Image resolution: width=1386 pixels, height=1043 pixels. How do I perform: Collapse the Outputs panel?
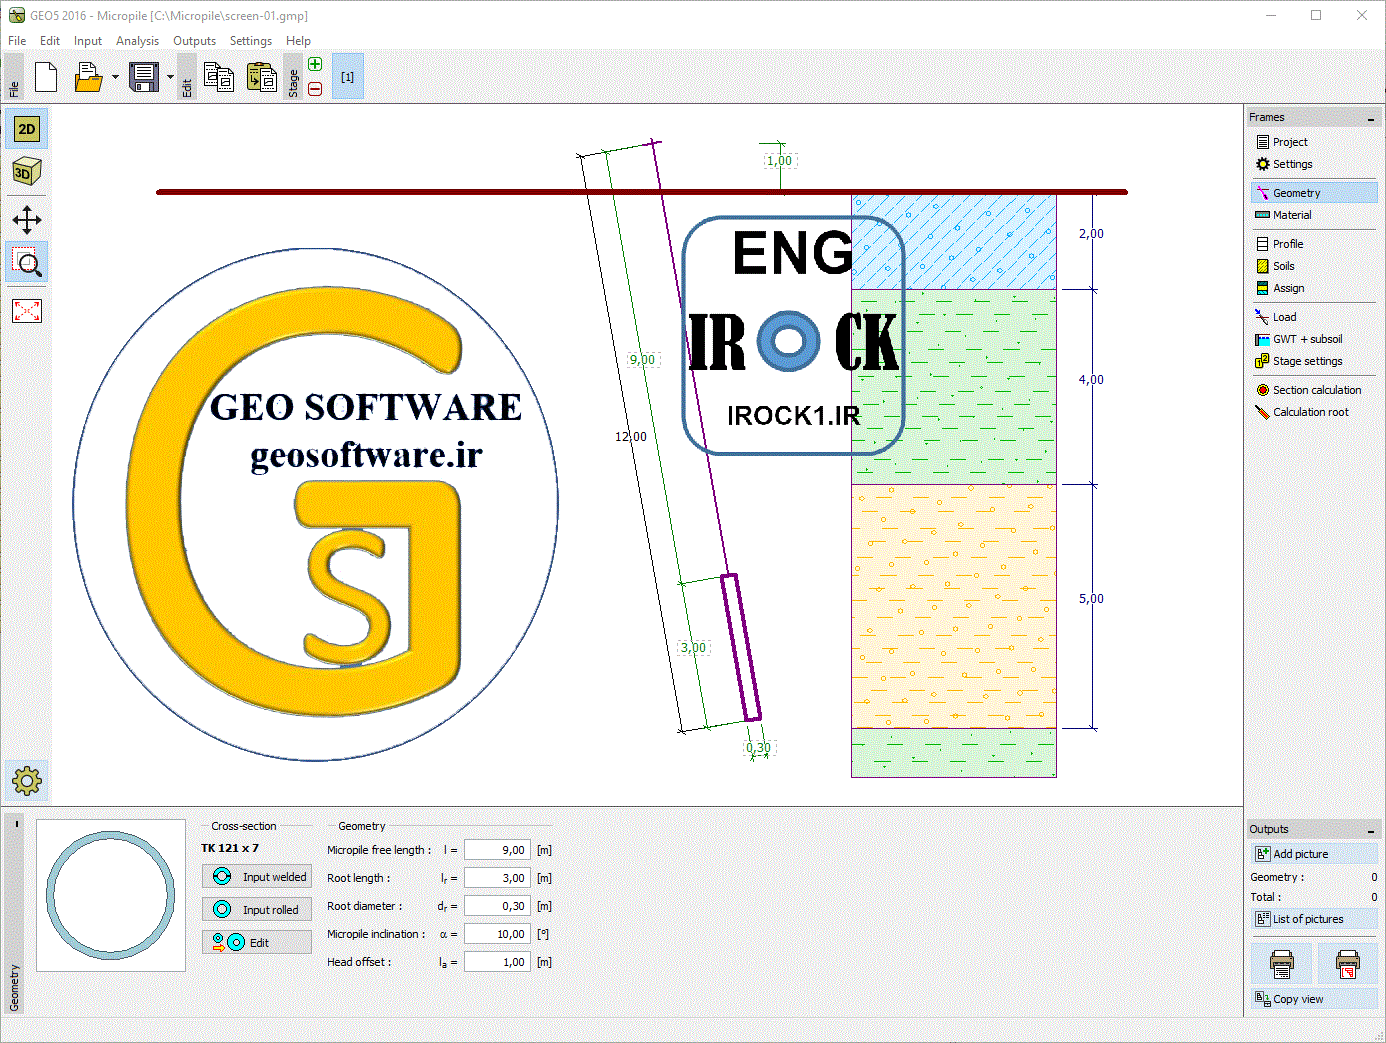pos(1371,830)
